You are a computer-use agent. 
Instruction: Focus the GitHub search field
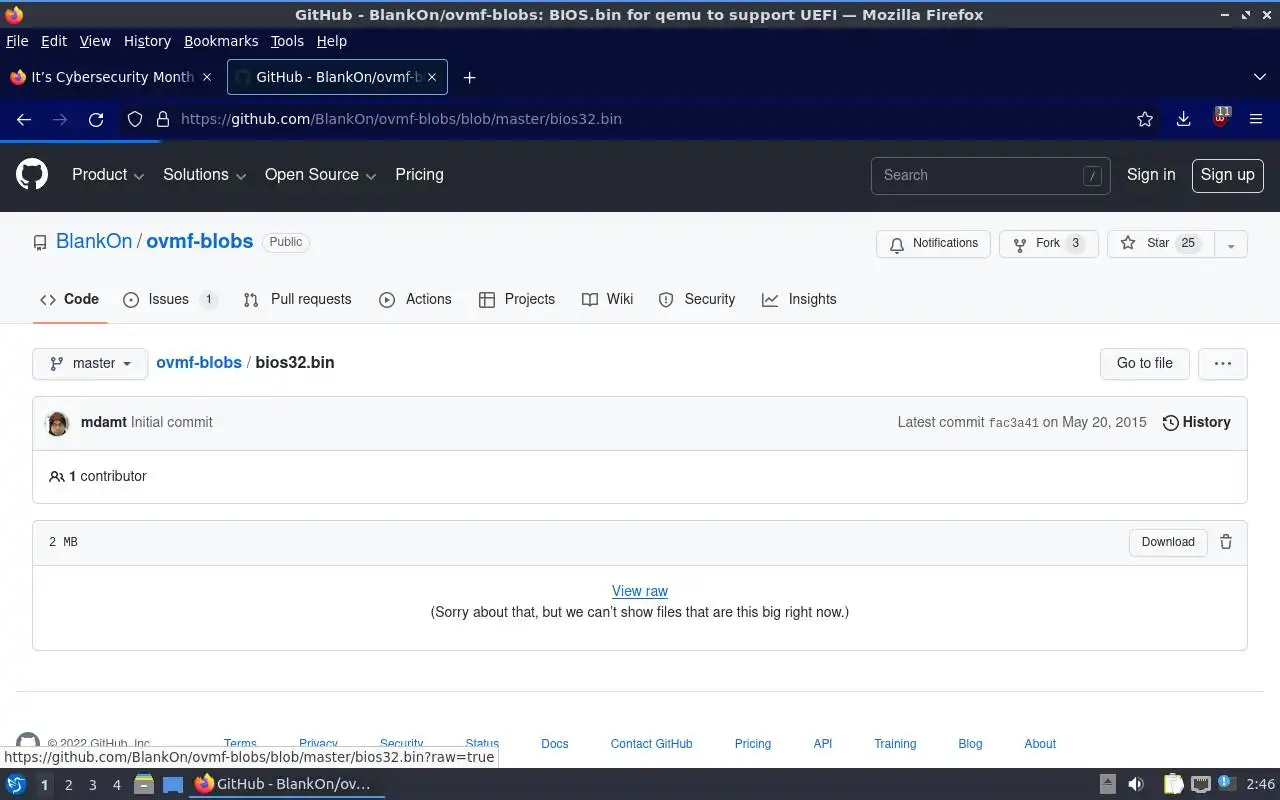click(x=990, y=175)
